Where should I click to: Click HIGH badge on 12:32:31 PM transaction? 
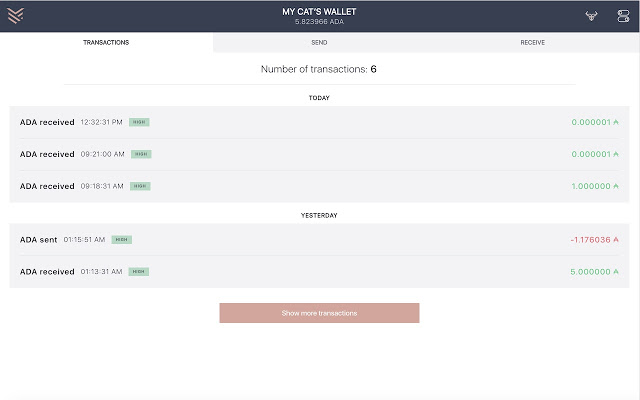pyautogui.click(x=139, y=122)
